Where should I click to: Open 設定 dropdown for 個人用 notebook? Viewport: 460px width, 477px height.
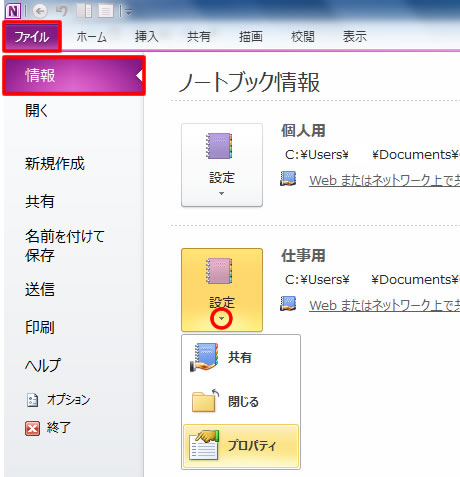pos(222,165)
